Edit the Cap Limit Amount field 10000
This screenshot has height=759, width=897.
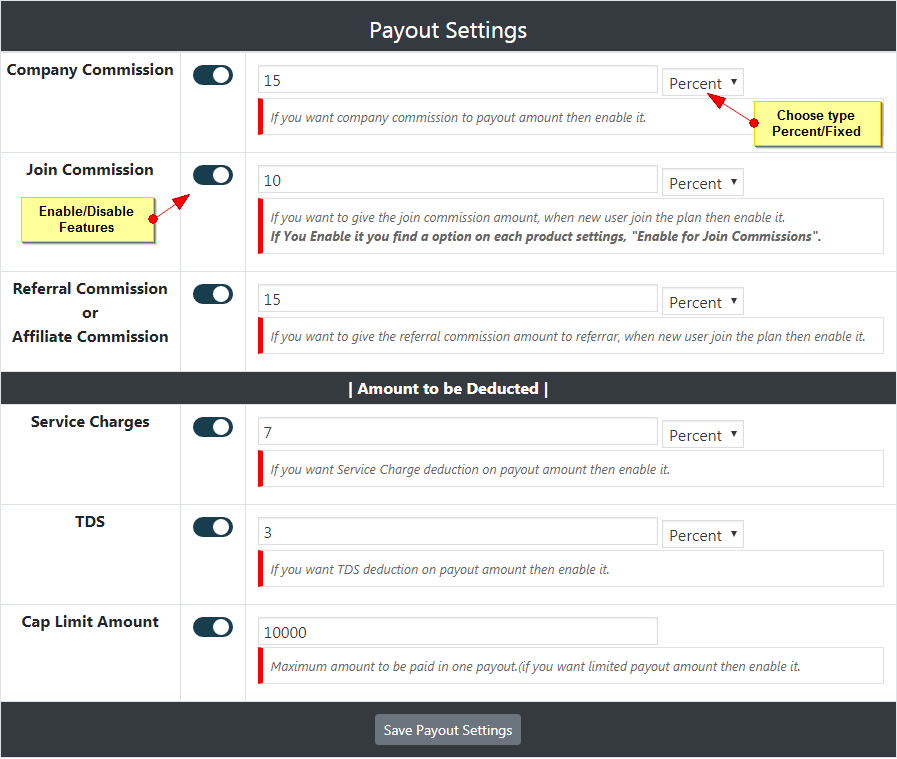point(457,631)
